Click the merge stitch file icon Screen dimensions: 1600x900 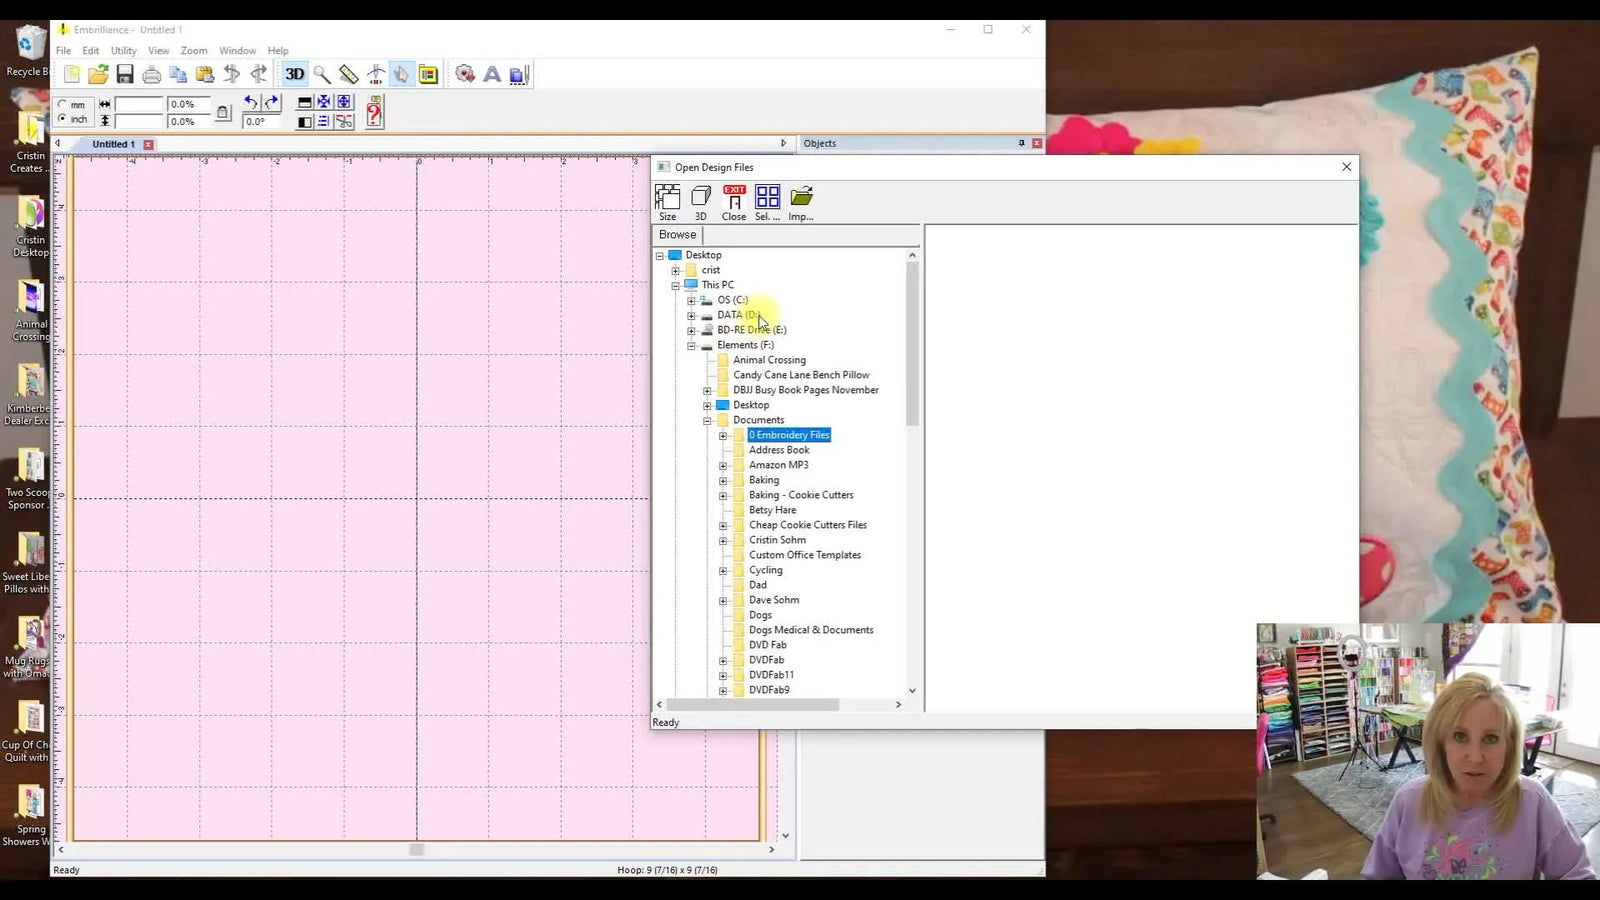[x=465, y=74]
